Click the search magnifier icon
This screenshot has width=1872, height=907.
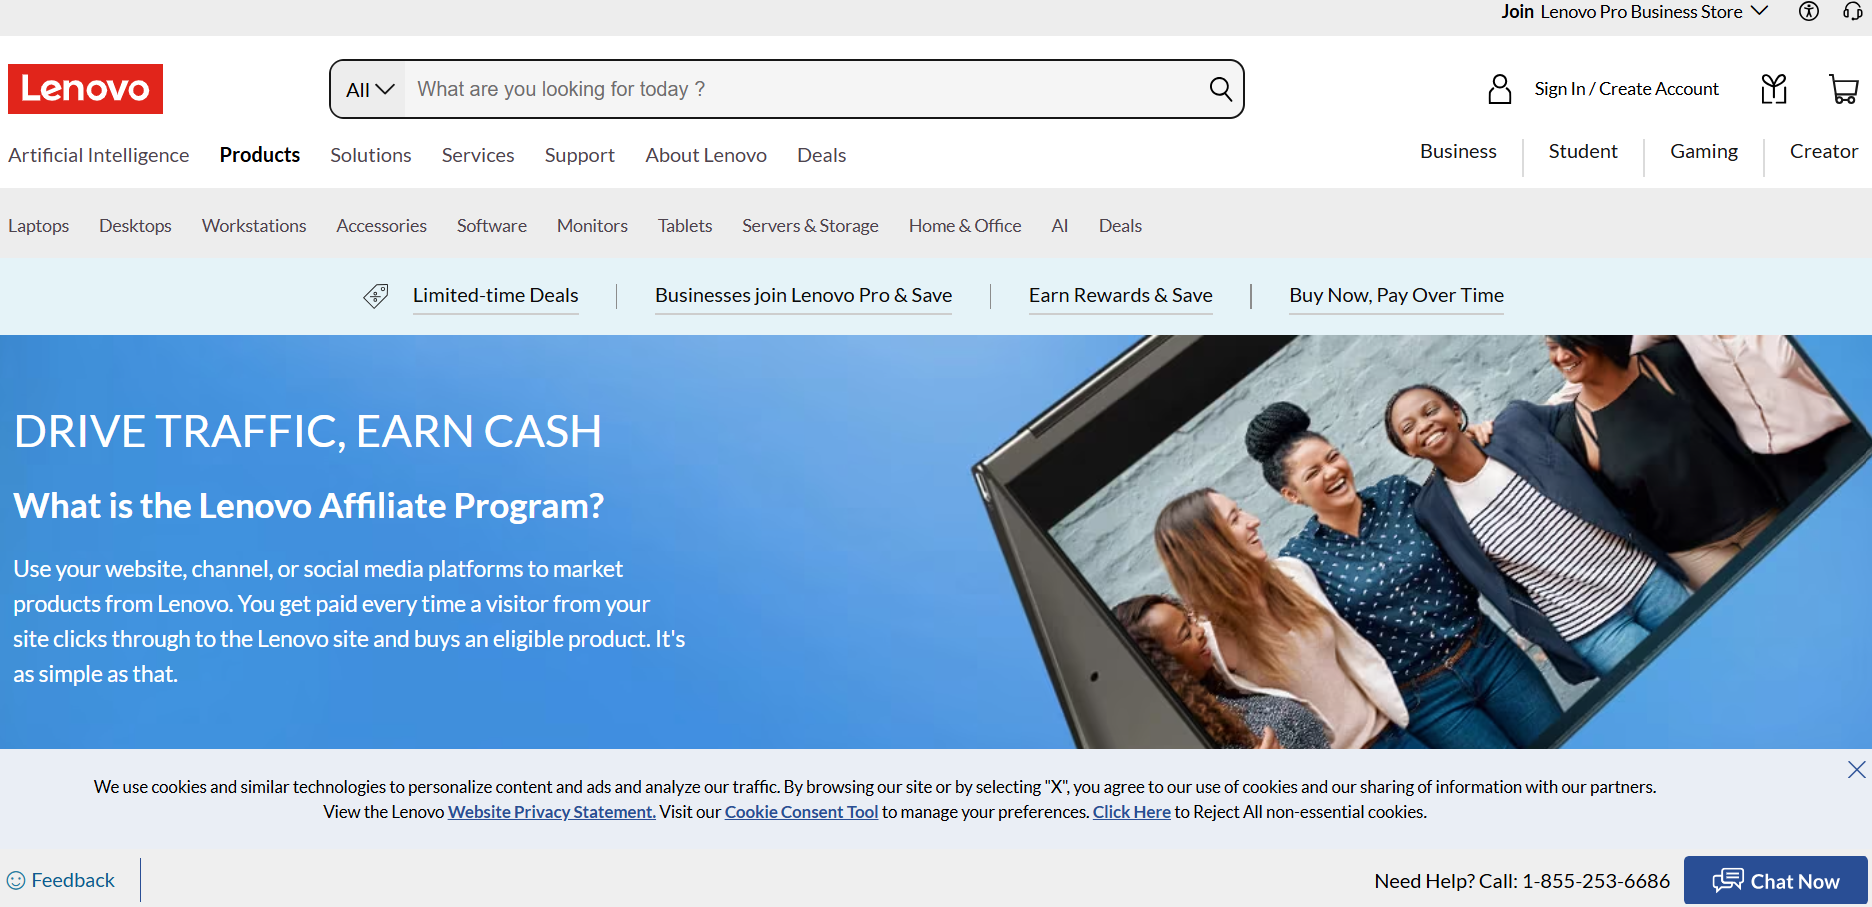click(x=1220, y=89)
